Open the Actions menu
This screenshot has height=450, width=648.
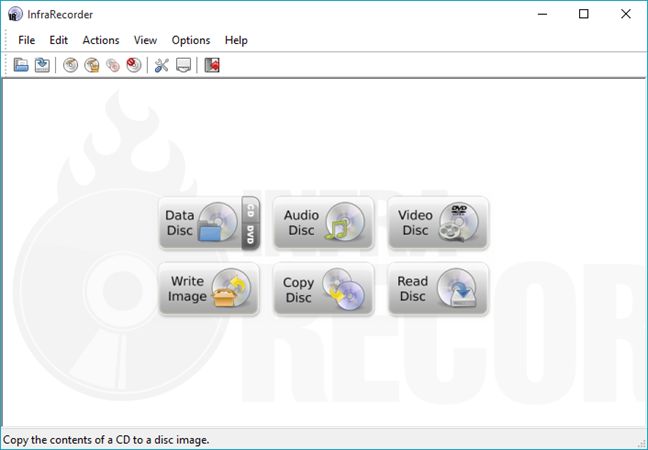tap(101, 40)
